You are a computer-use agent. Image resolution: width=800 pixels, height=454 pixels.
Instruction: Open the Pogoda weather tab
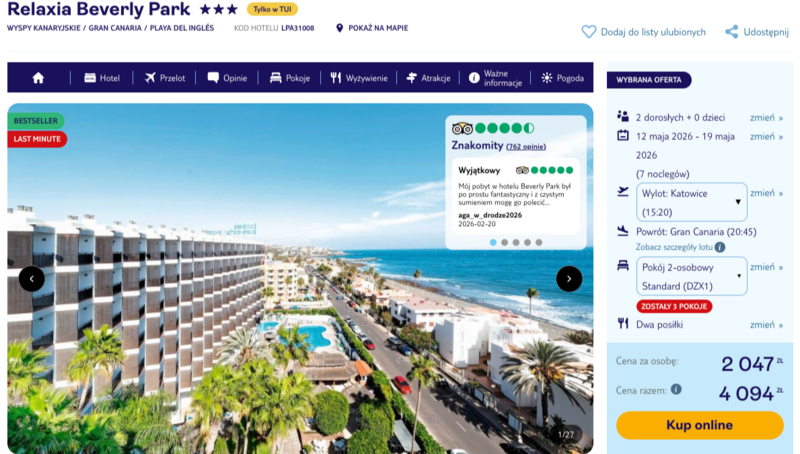[562, 78]
